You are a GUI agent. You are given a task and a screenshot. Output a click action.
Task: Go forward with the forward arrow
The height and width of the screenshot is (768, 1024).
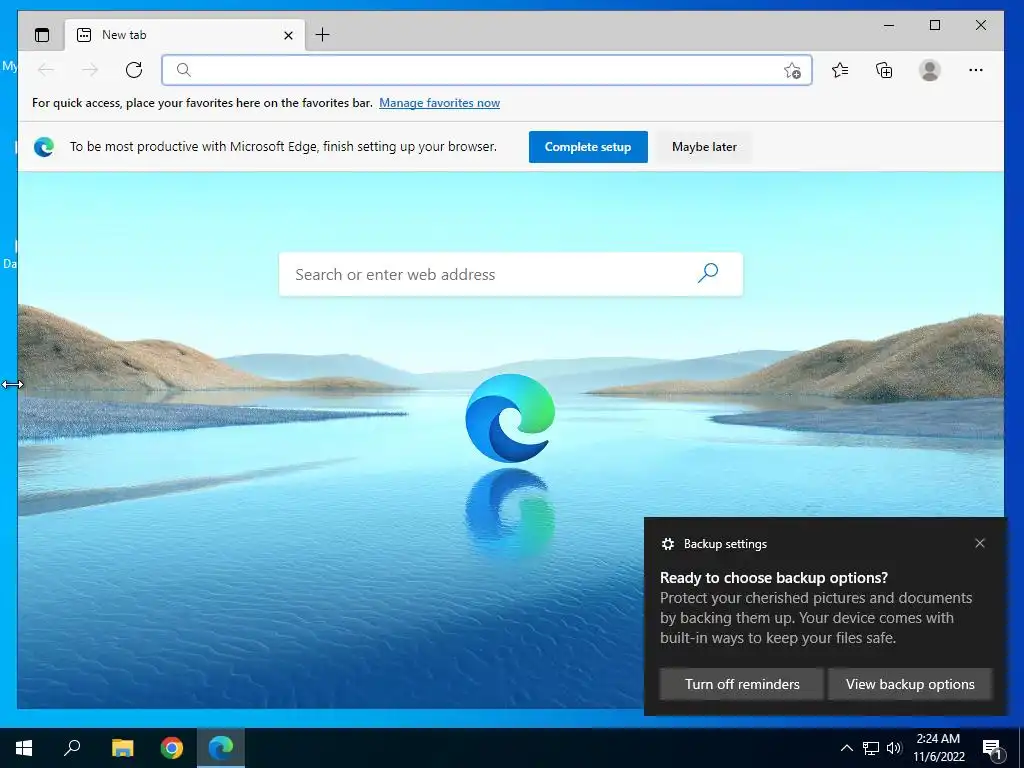click(90, 70)
